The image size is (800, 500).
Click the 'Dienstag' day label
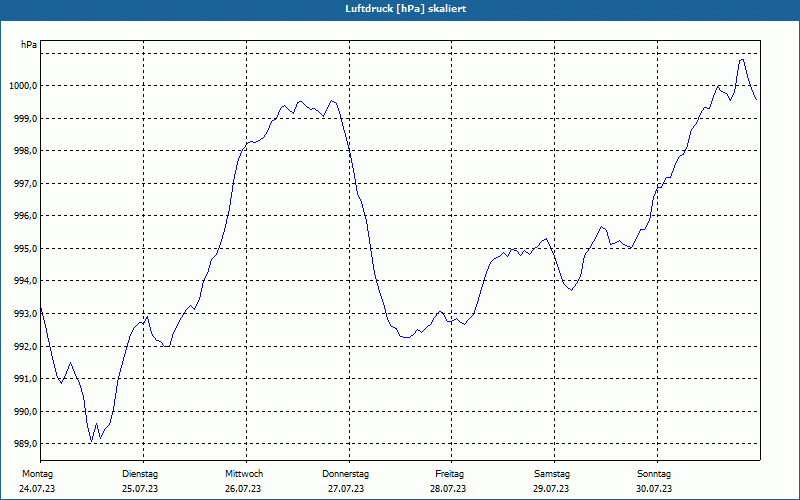pyautogui.click(x=140, y=474)
